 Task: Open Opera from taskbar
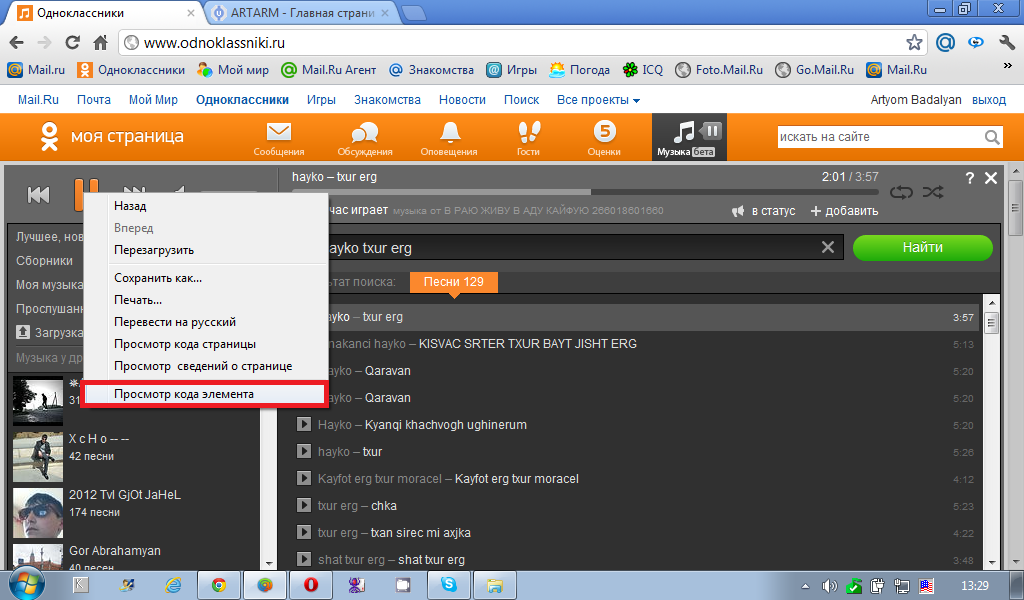click(x=311, y=585)
